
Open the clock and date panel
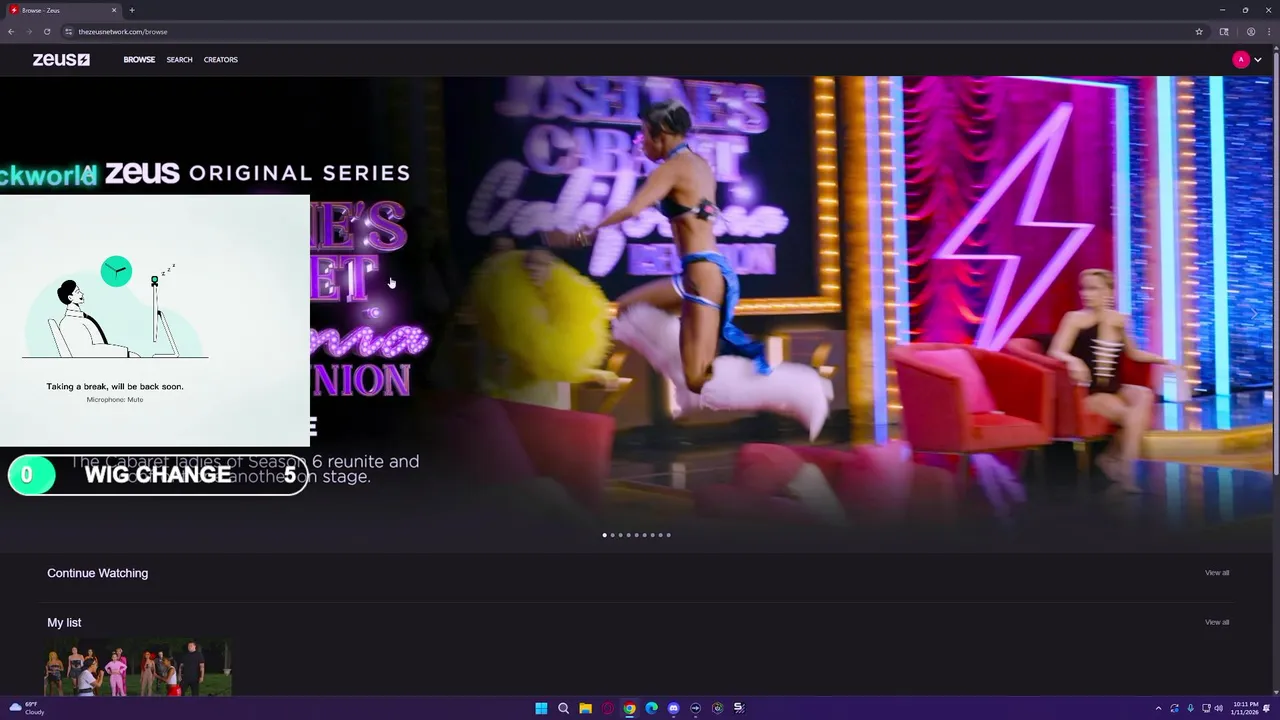1246,708
